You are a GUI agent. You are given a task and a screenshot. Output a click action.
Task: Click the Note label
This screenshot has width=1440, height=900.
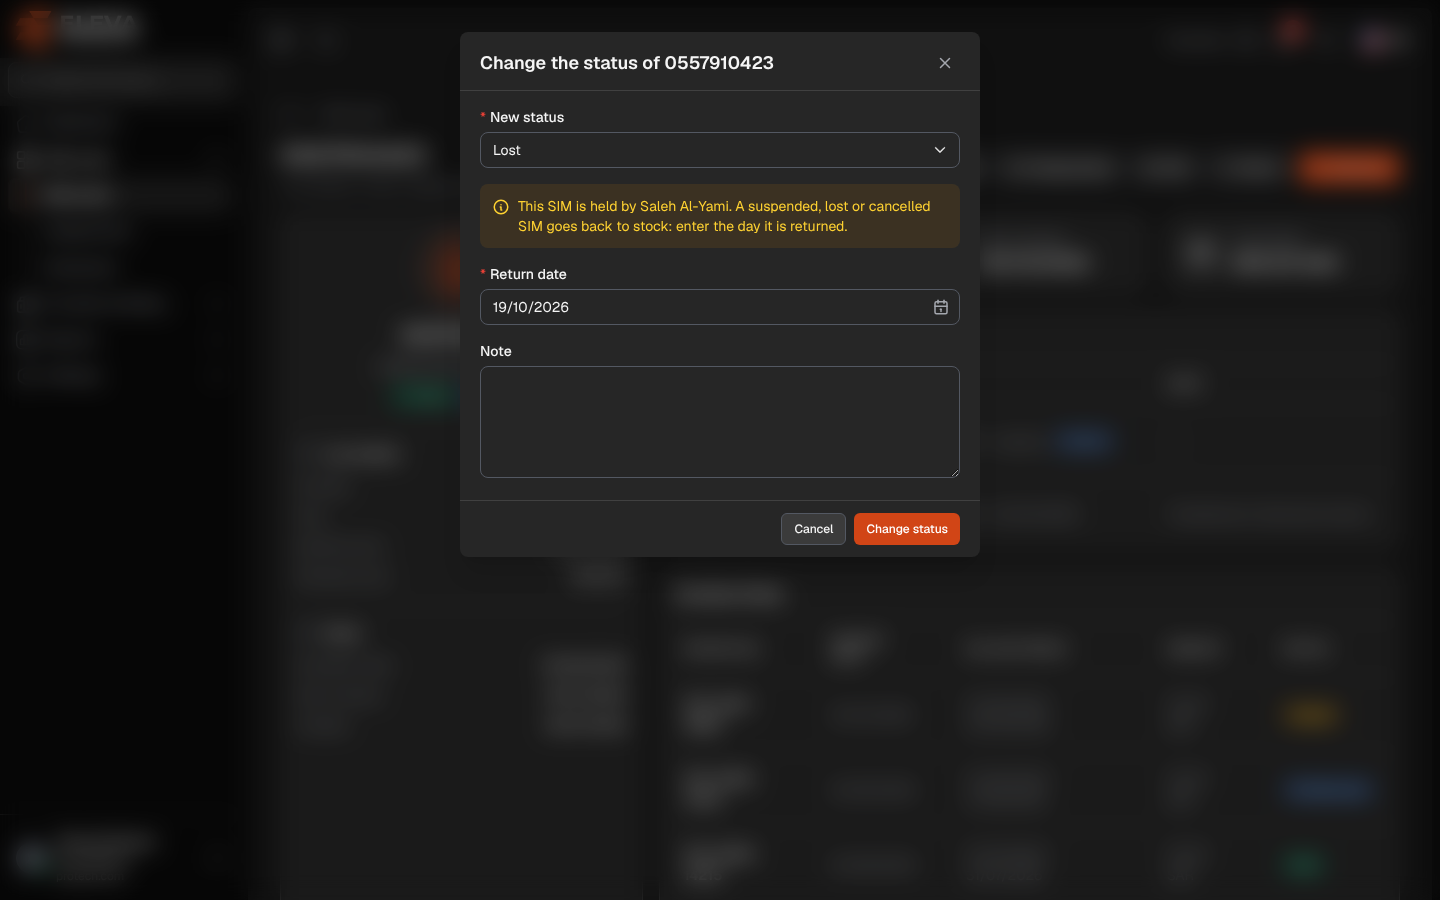click(496, 351)
